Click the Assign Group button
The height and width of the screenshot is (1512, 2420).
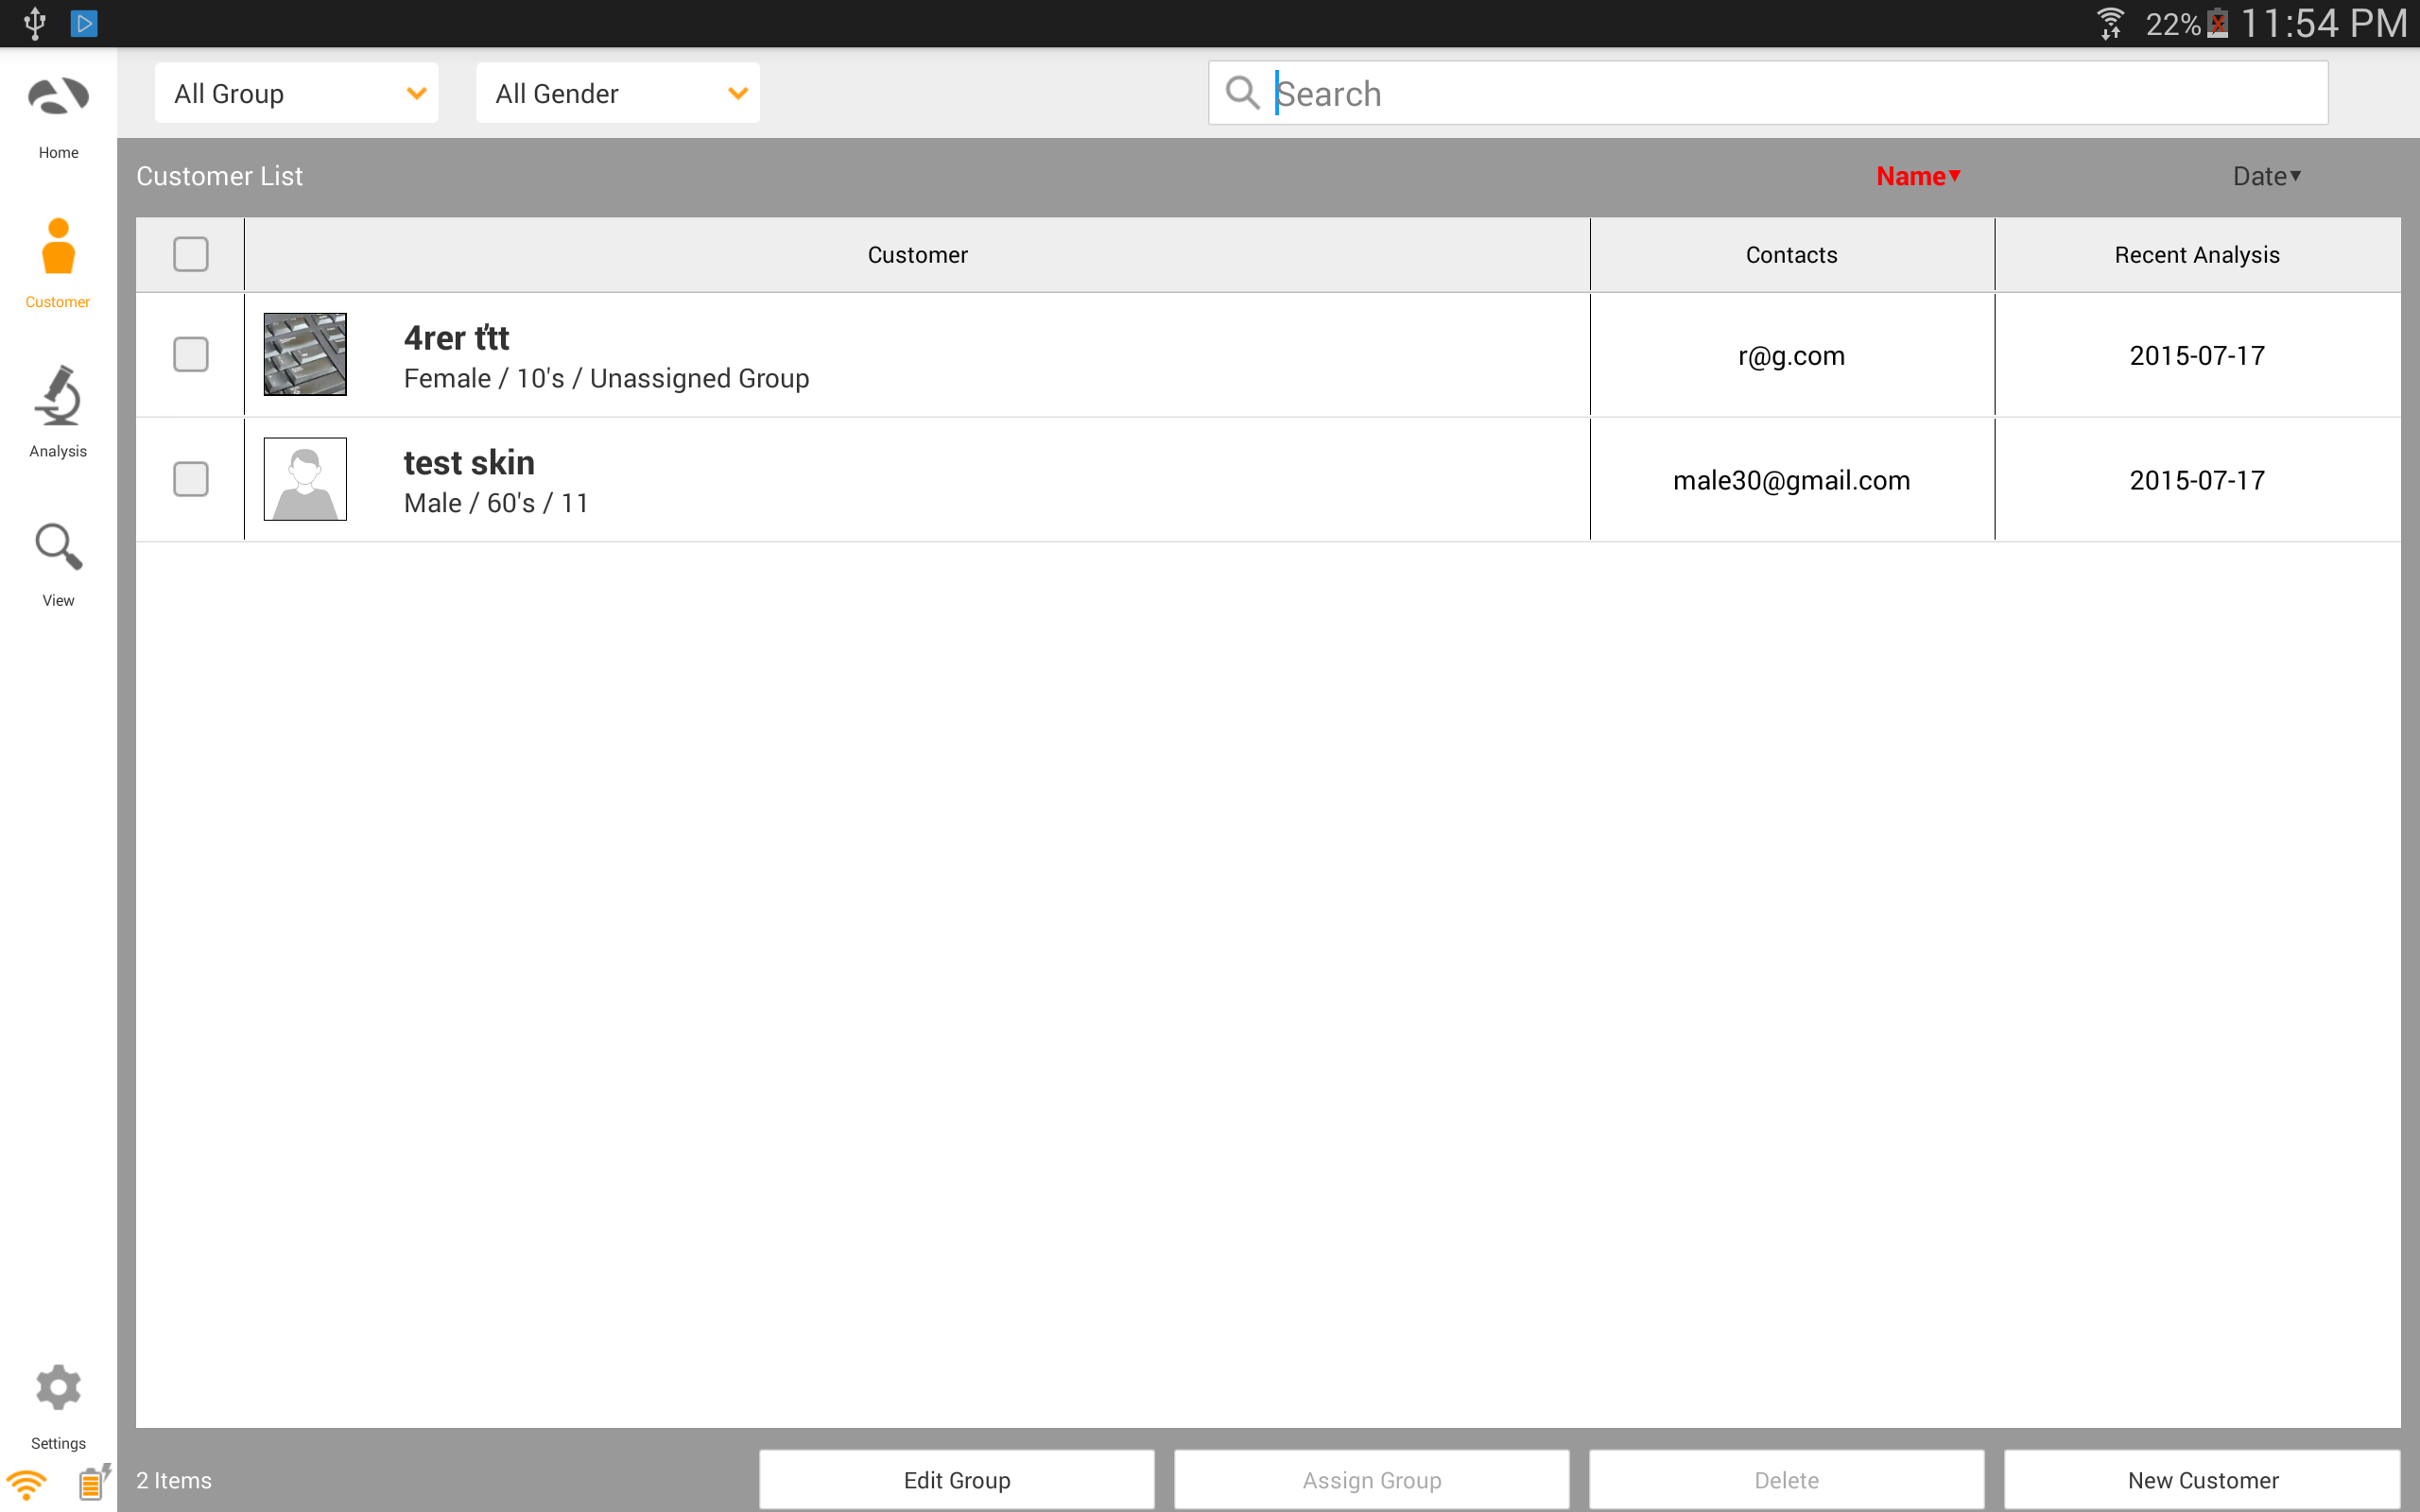pyautogui.click(x=1372, y=1480)
